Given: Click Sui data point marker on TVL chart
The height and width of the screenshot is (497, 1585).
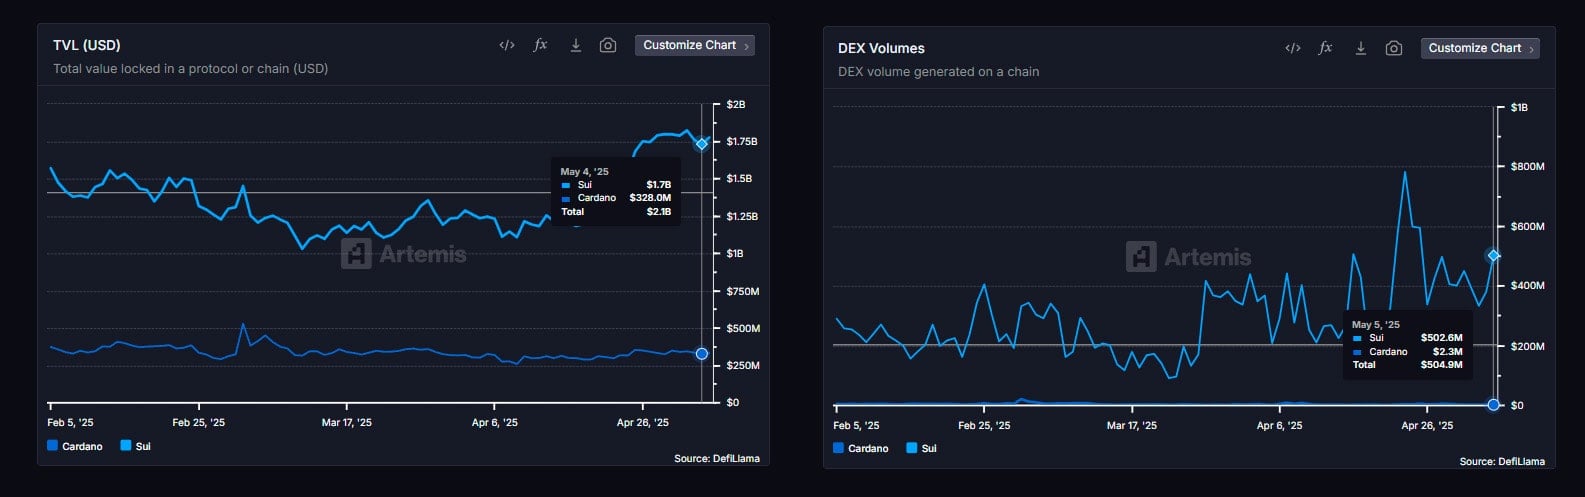Looking at the screenshot, I should click(x=702, y=144).
